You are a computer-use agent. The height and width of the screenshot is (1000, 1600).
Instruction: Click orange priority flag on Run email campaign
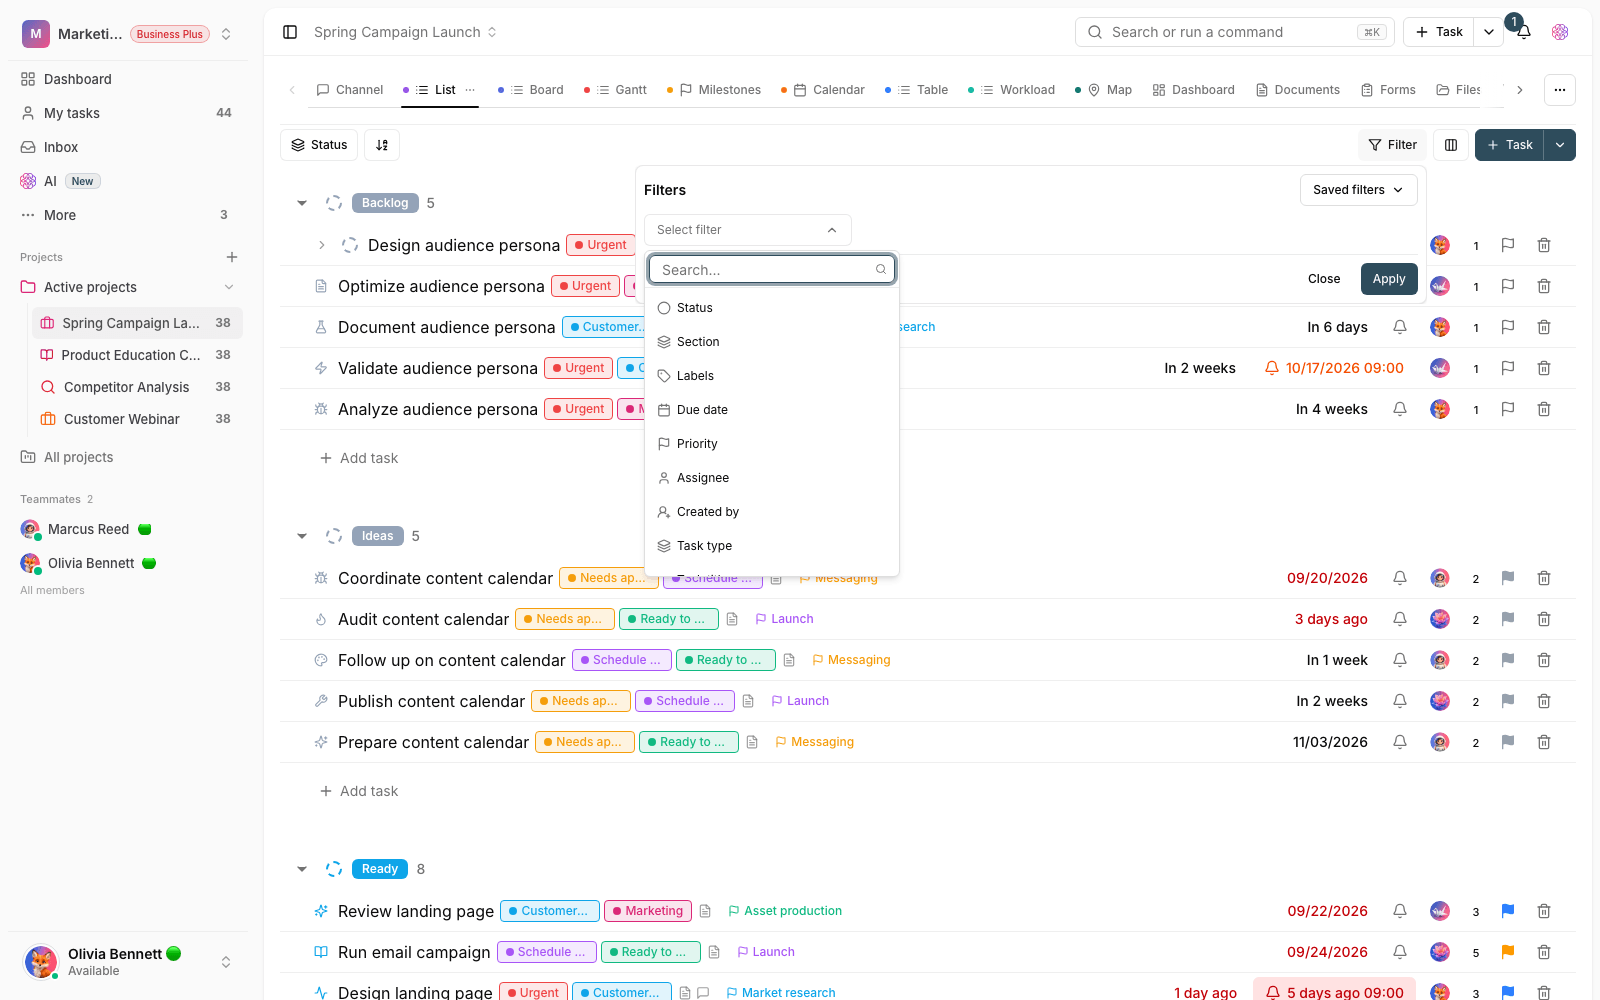coord(1508,952)
